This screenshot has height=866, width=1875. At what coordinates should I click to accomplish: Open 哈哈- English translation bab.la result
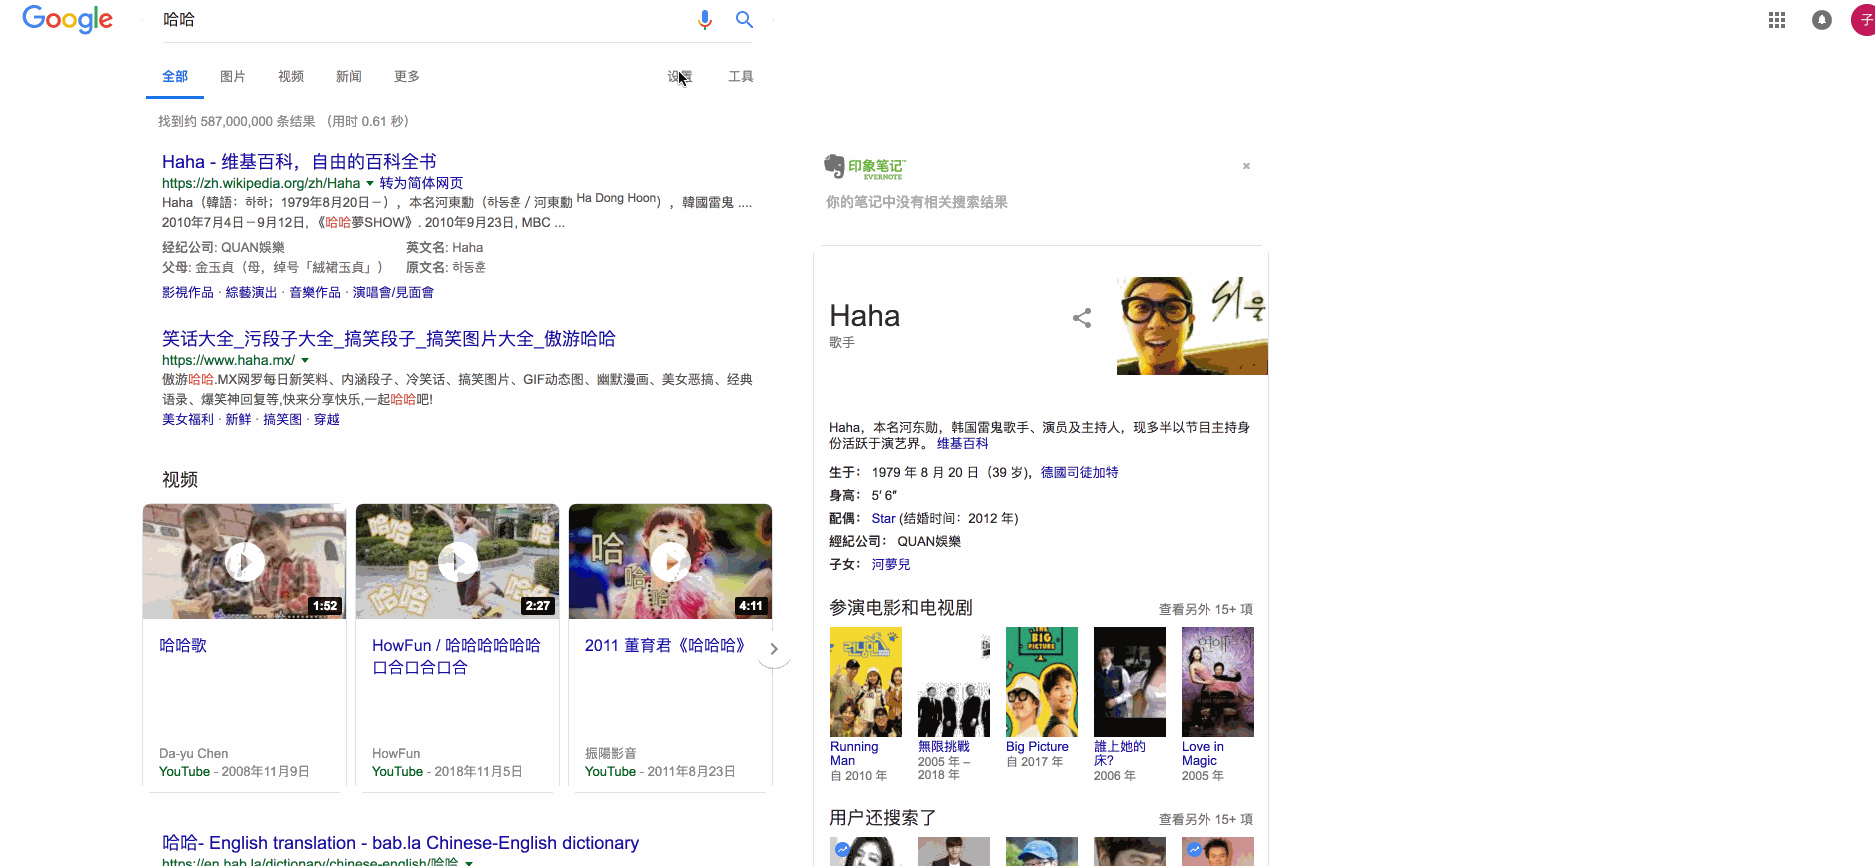coord(400,843)
